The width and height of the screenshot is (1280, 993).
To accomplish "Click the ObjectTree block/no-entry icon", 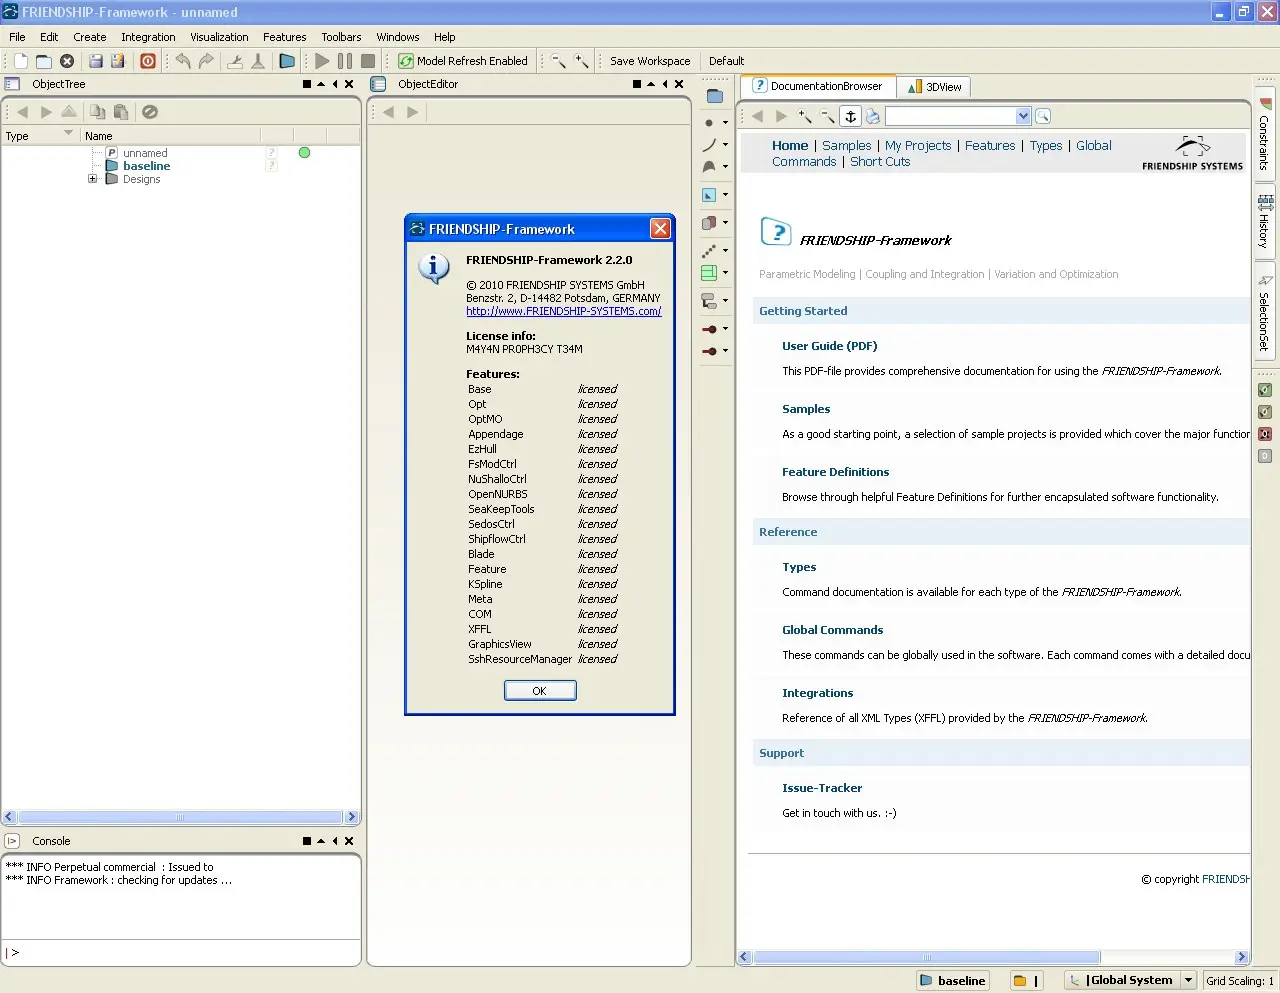I will pyautogui.click(x=150, y=112).
